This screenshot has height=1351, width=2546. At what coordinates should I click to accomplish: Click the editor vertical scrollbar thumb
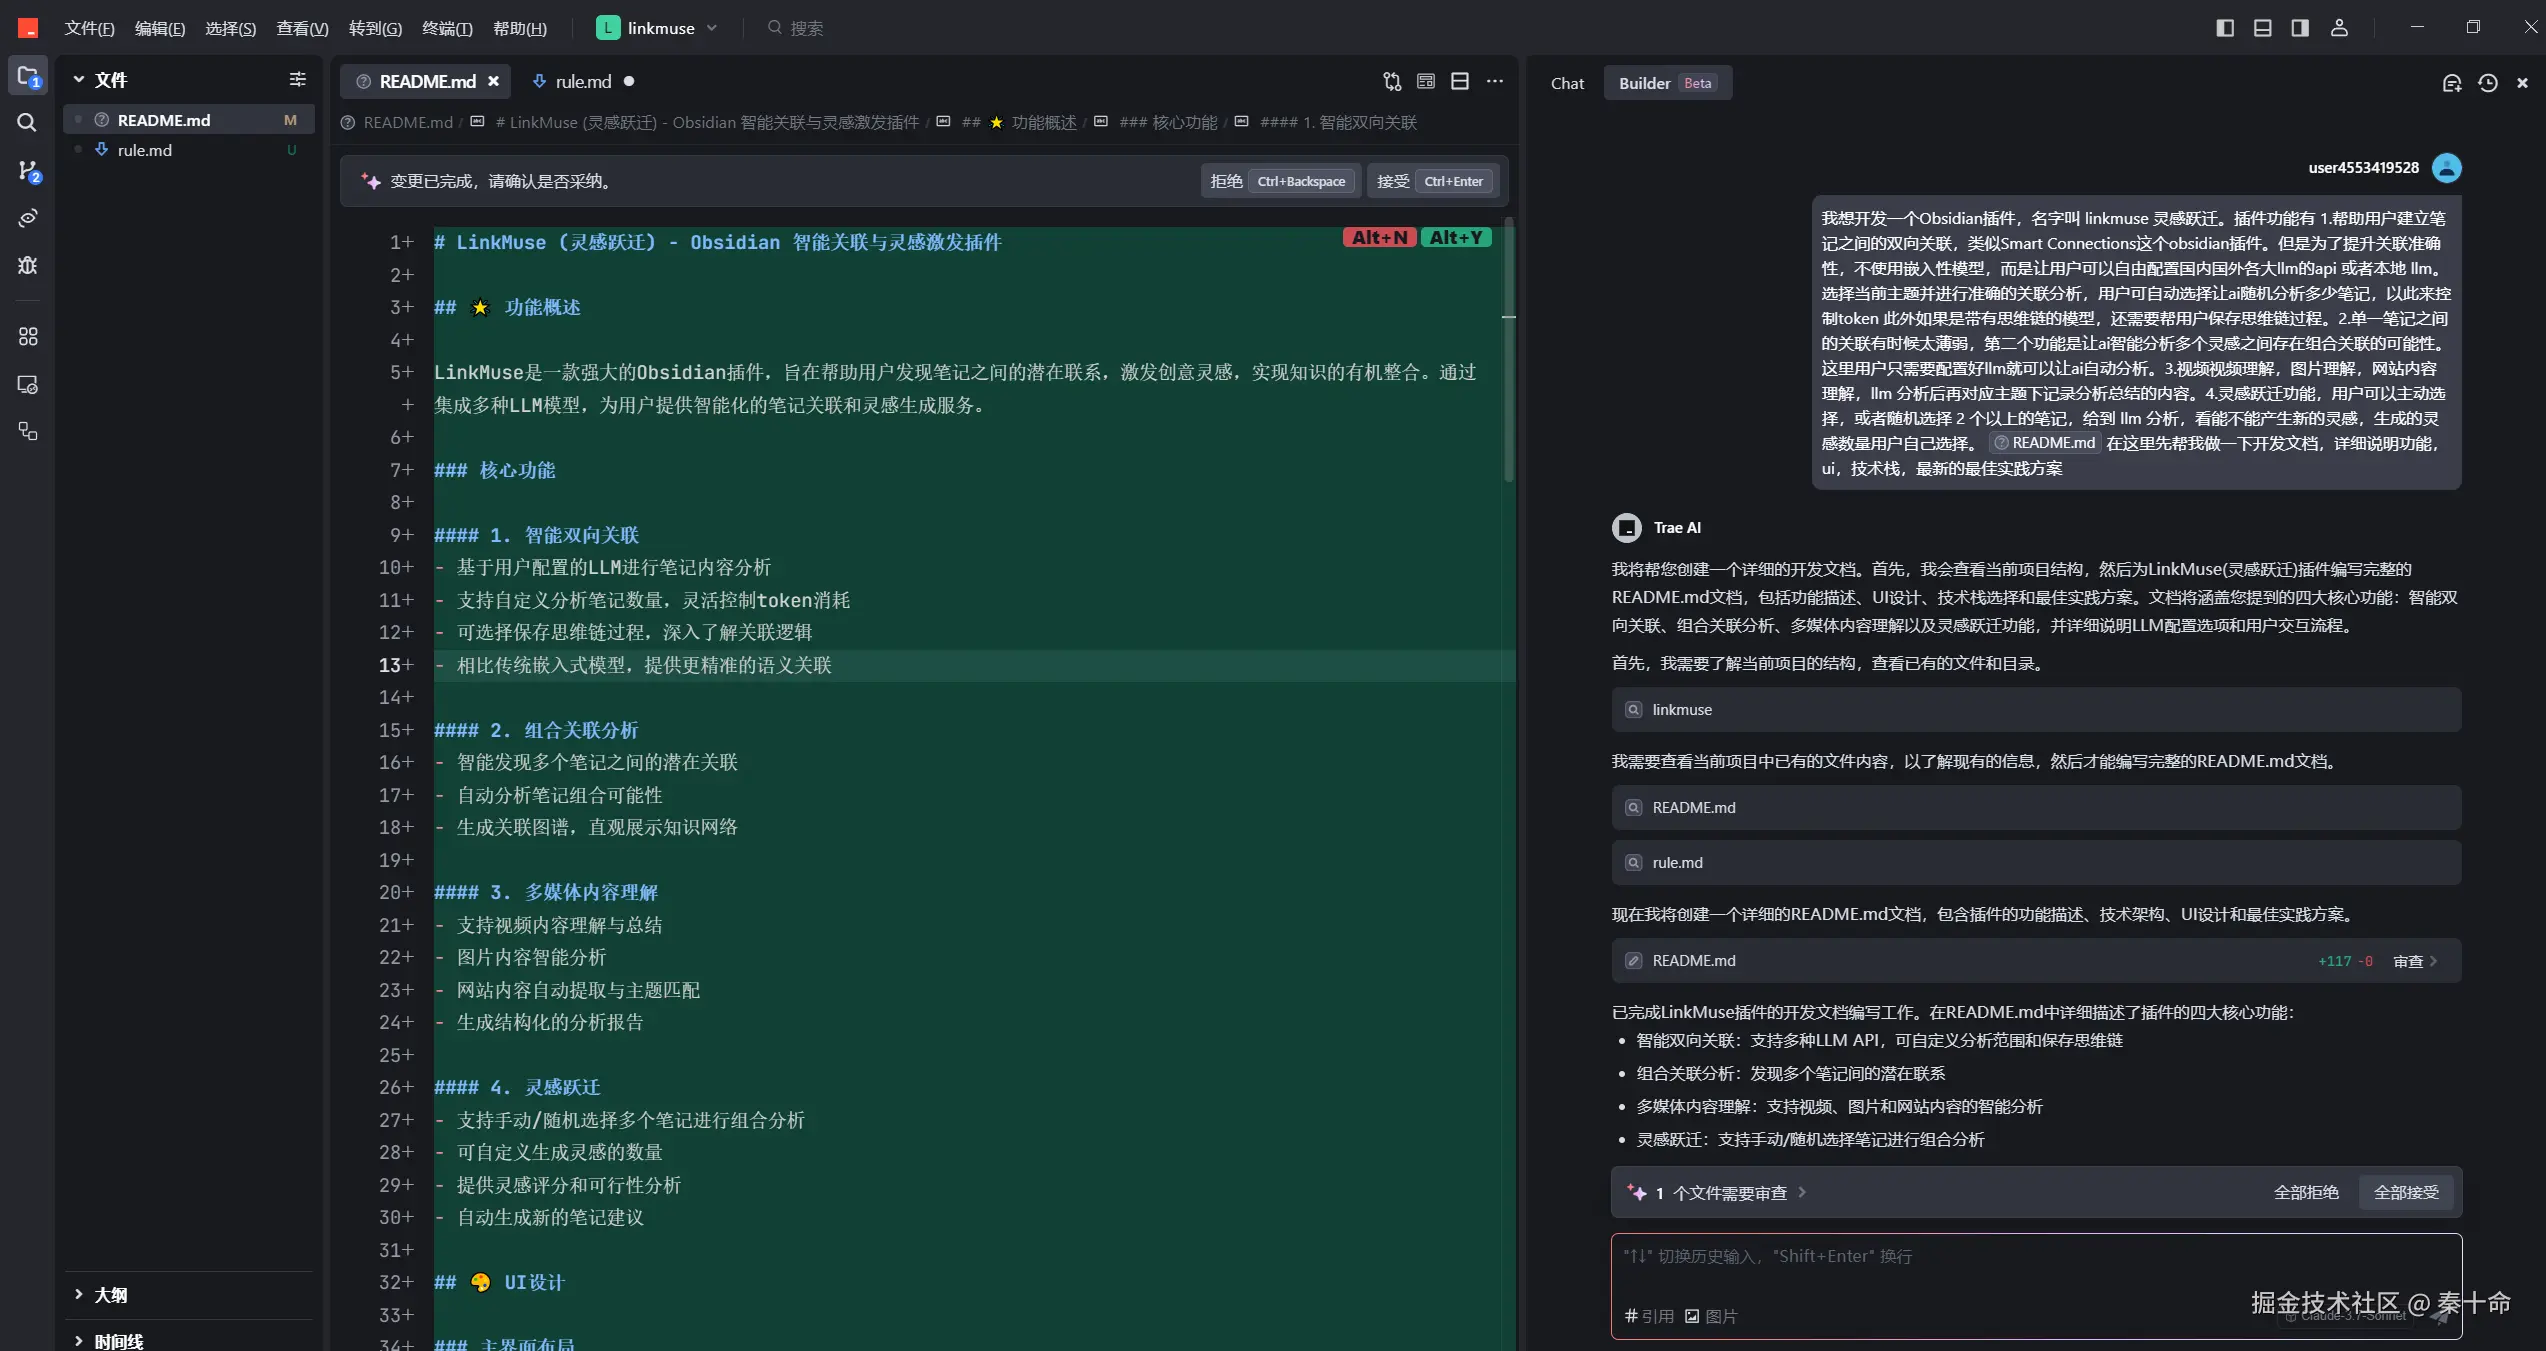click(1509, 350)
